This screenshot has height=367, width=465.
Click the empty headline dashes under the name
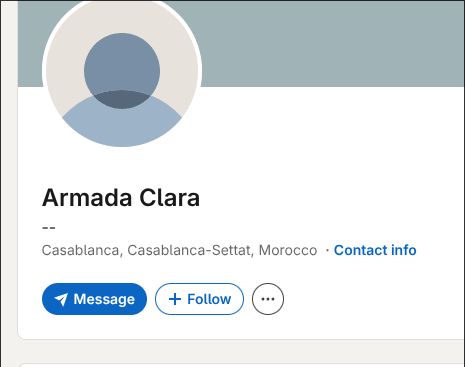[49, 228]
